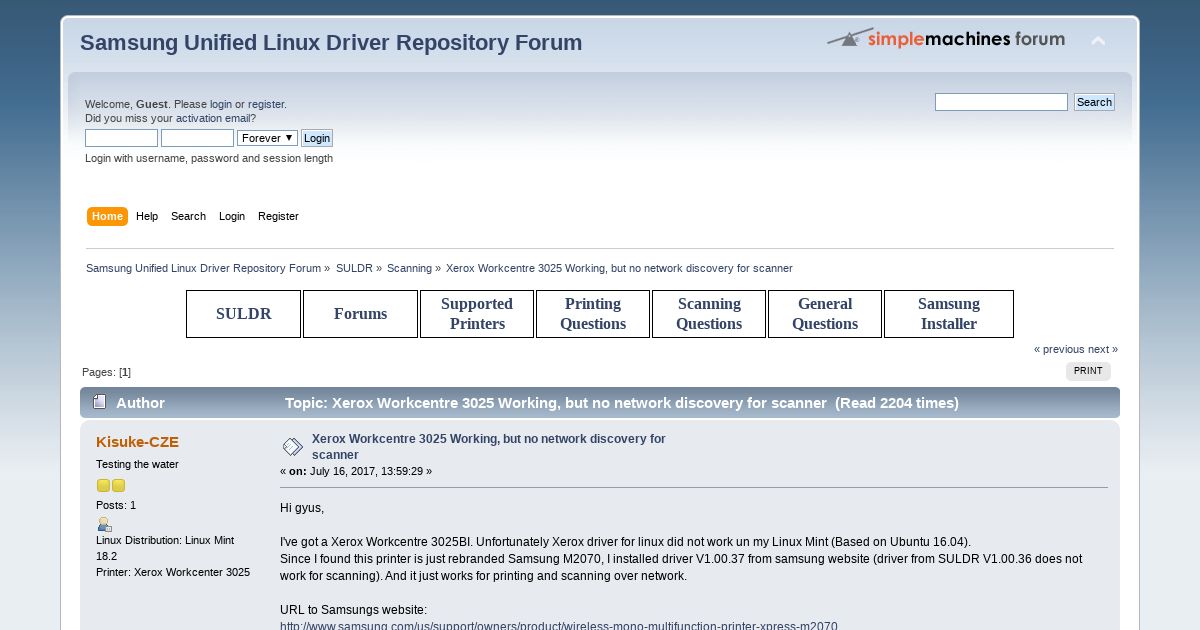
Task: Click the topic icon in the Author bar
Action: click(x=99, y=402)
